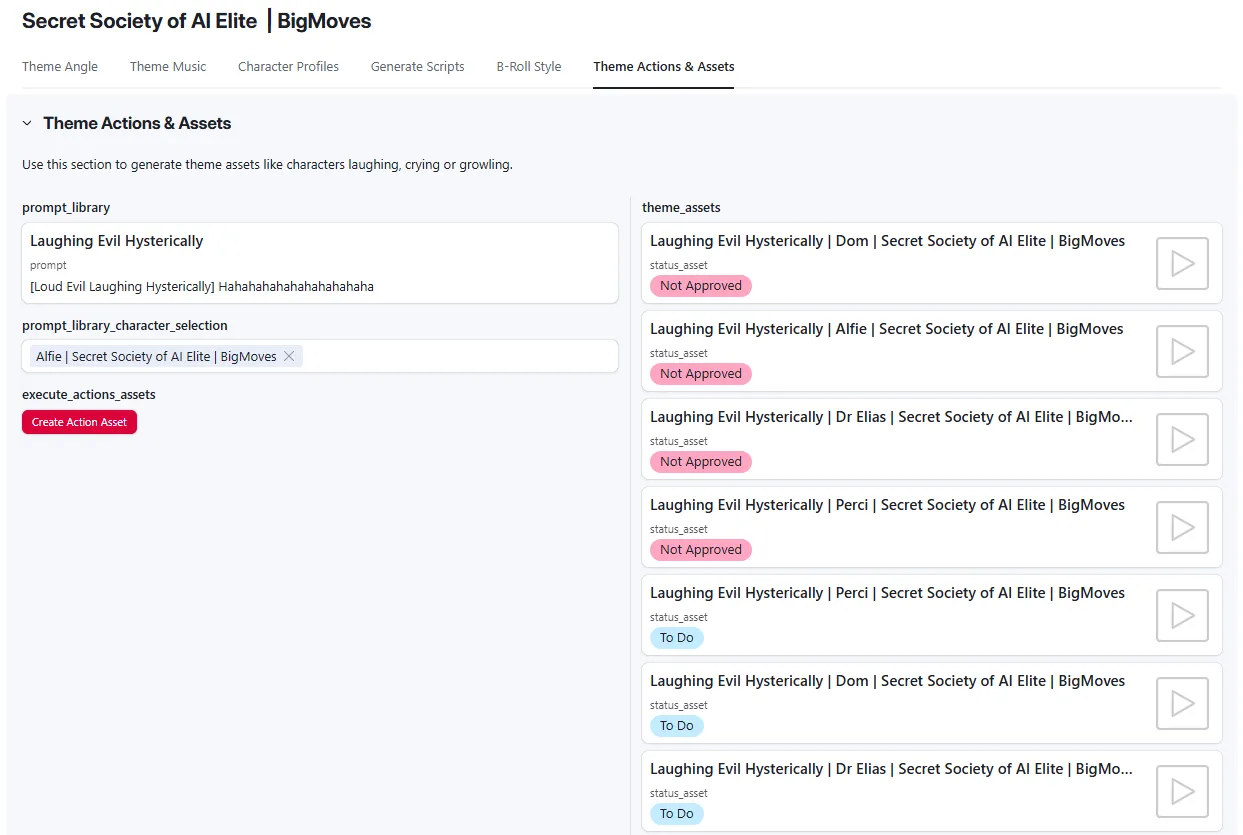Open the Not Approved Dr Elias asset title
This screenshot has width=1243, height=835.
click(891, 417)
